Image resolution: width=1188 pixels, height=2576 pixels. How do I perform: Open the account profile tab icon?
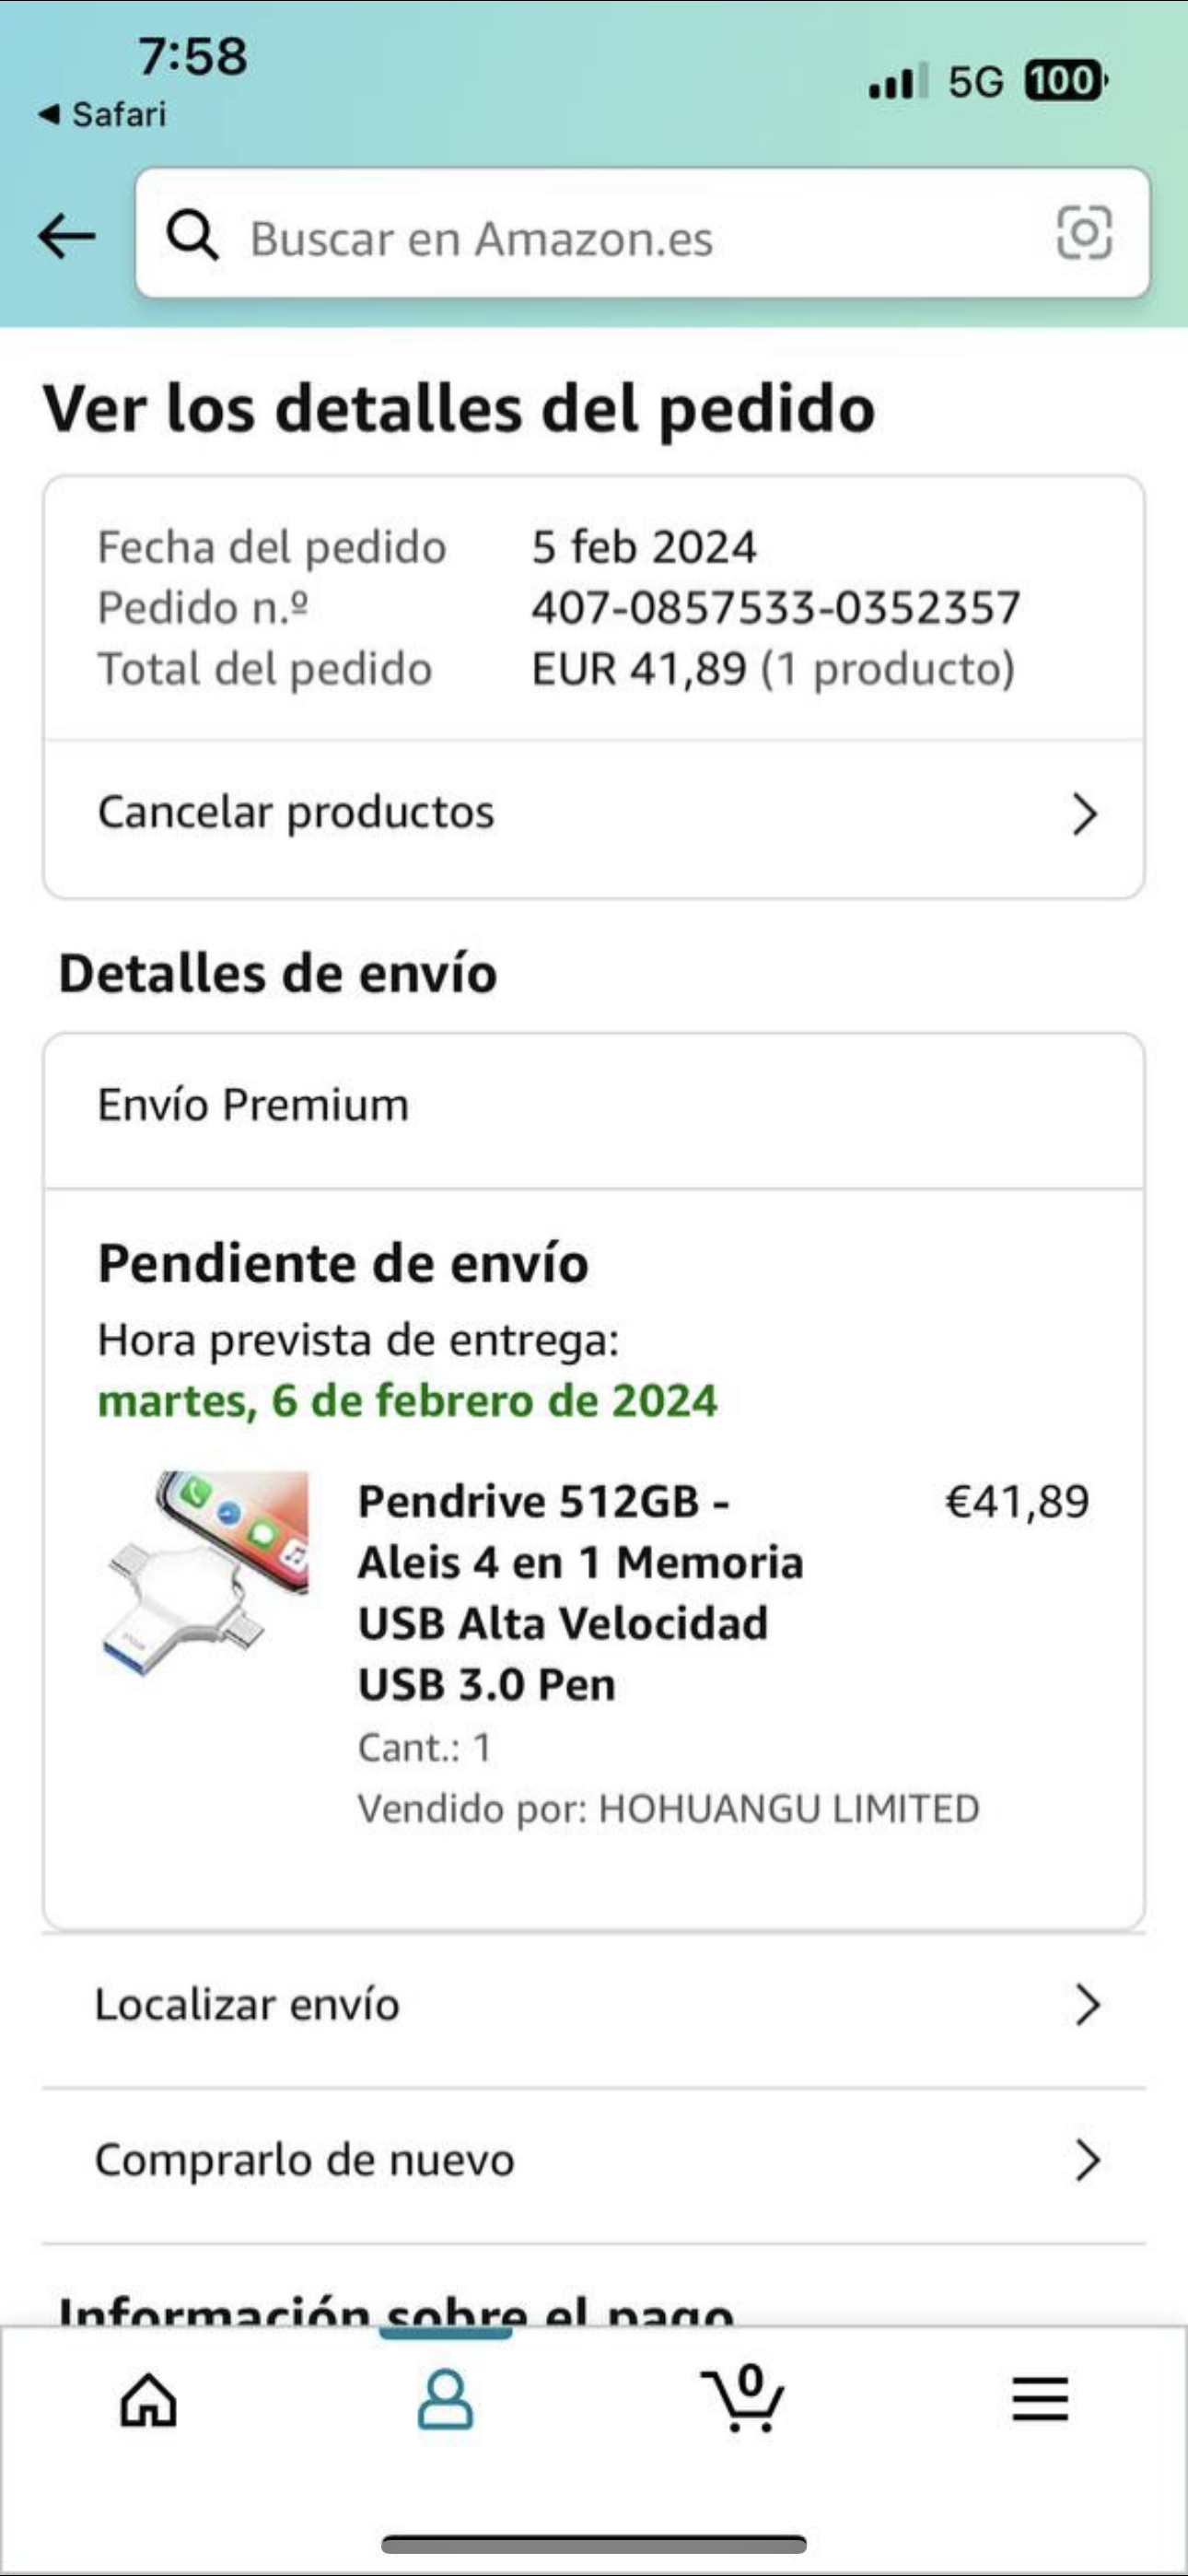[x=445, y=2399]
